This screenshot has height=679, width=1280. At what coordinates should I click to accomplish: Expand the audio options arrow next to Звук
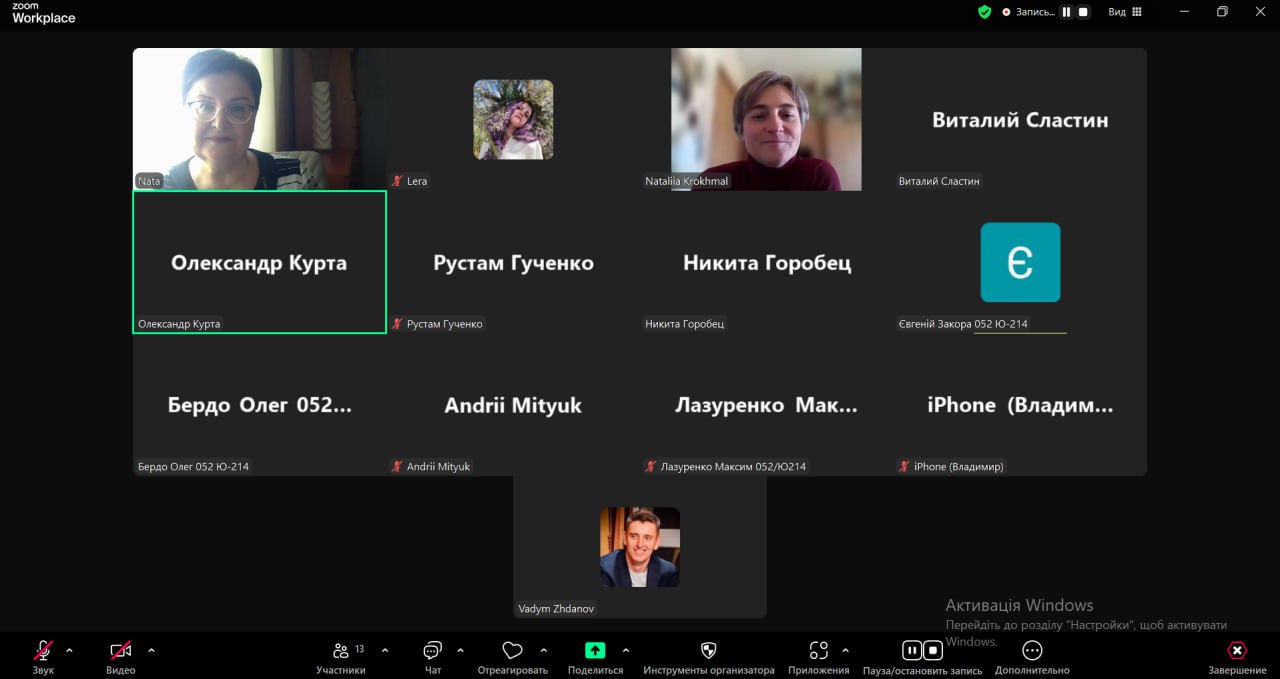69,650
